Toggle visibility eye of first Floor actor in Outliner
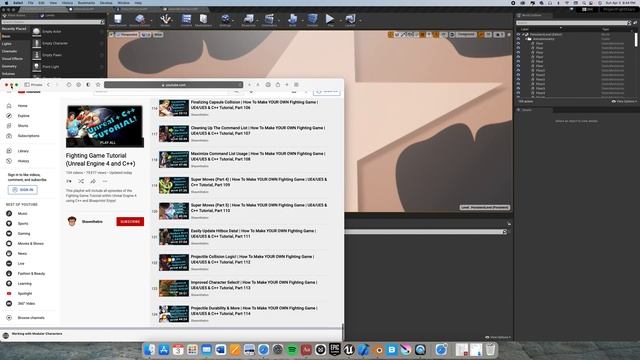This screenshot has height=360, width=640. (518, 44)
